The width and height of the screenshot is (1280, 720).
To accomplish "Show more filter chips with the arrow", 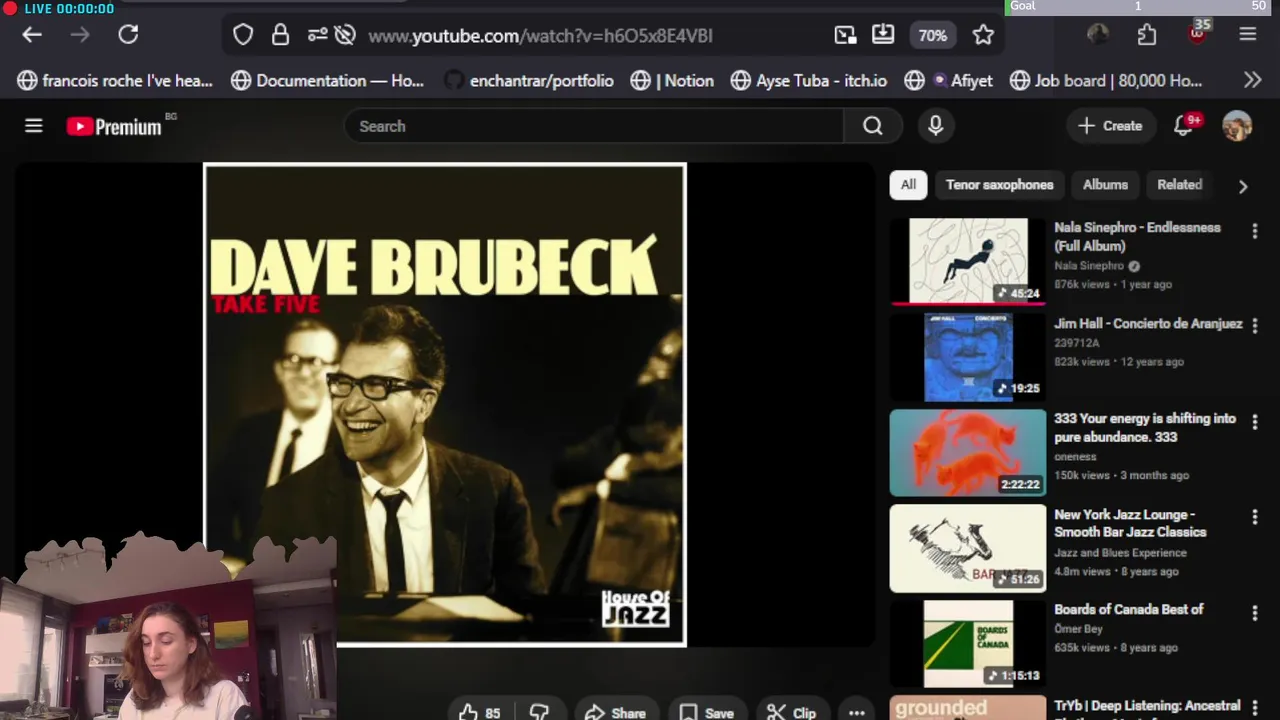I will pos(1243,186).
